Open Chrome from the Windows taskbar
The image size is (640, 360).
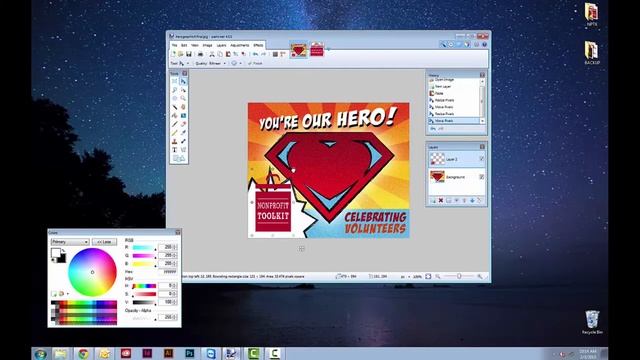(83, 354)
